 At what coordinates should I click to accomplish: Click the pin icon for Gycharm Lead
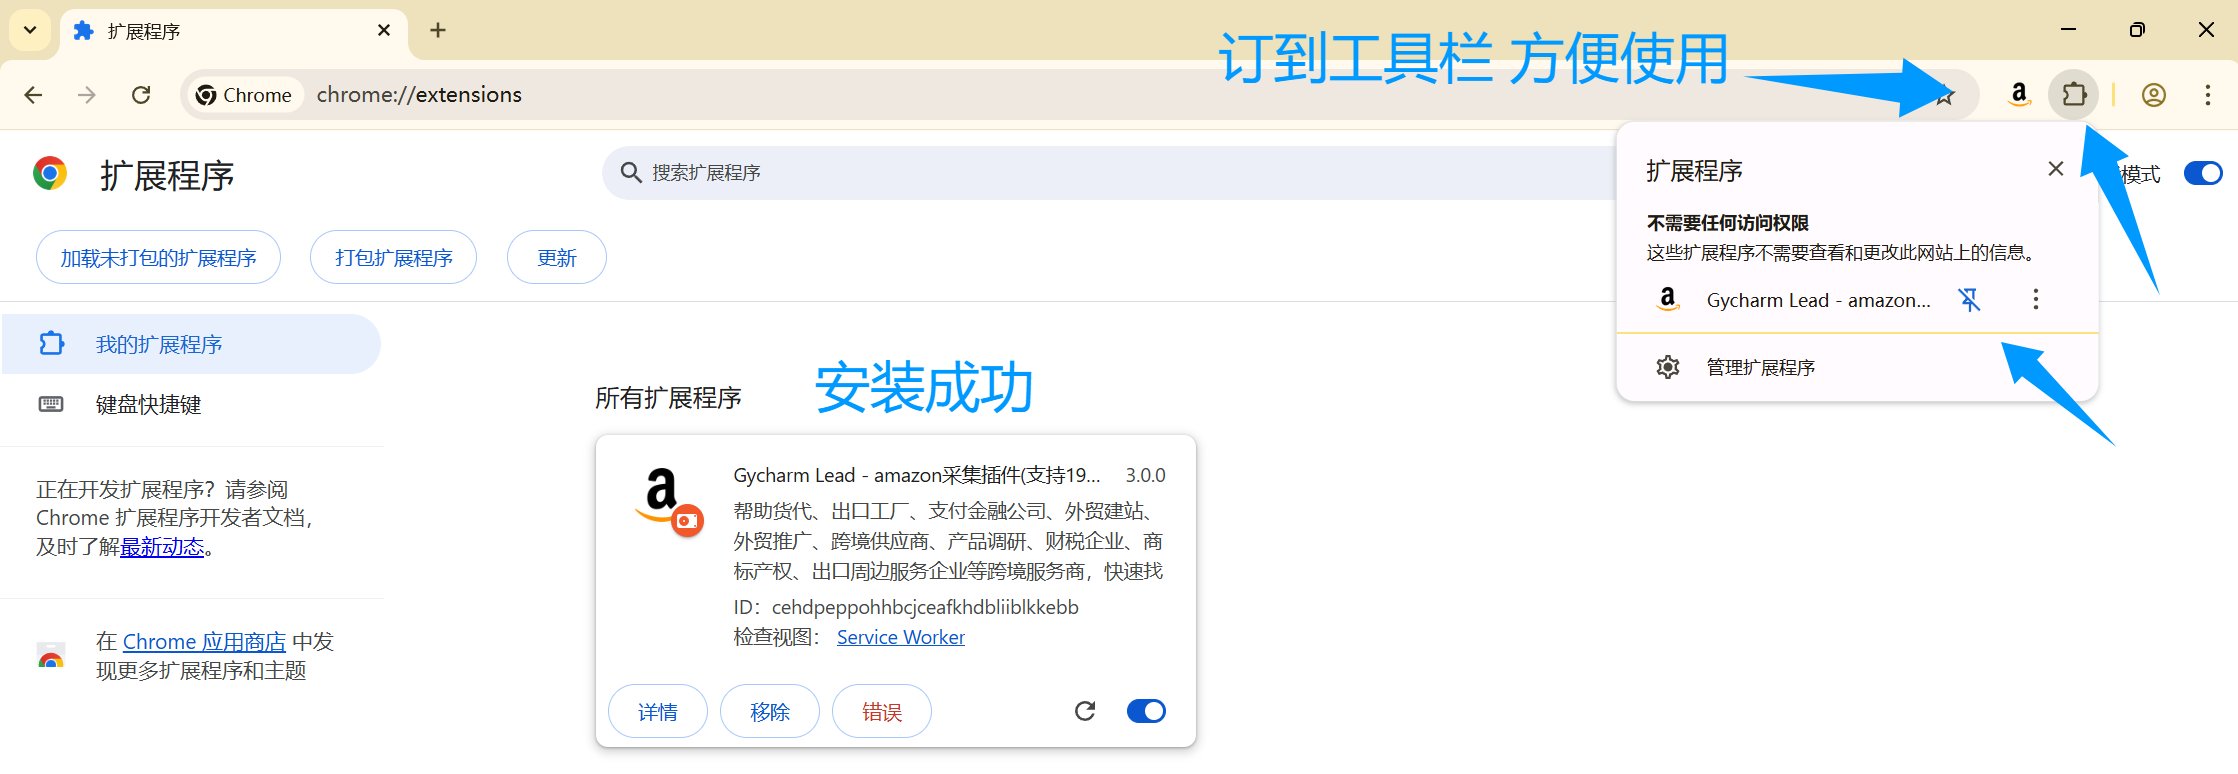point(1969,300)
